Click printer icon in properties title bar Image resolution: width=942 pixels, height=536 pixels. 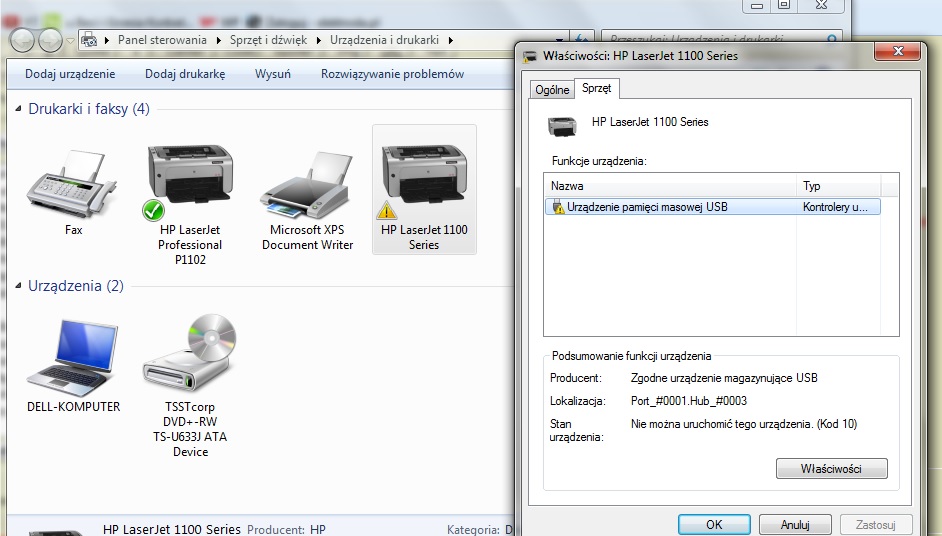click(x=530, y=56)
